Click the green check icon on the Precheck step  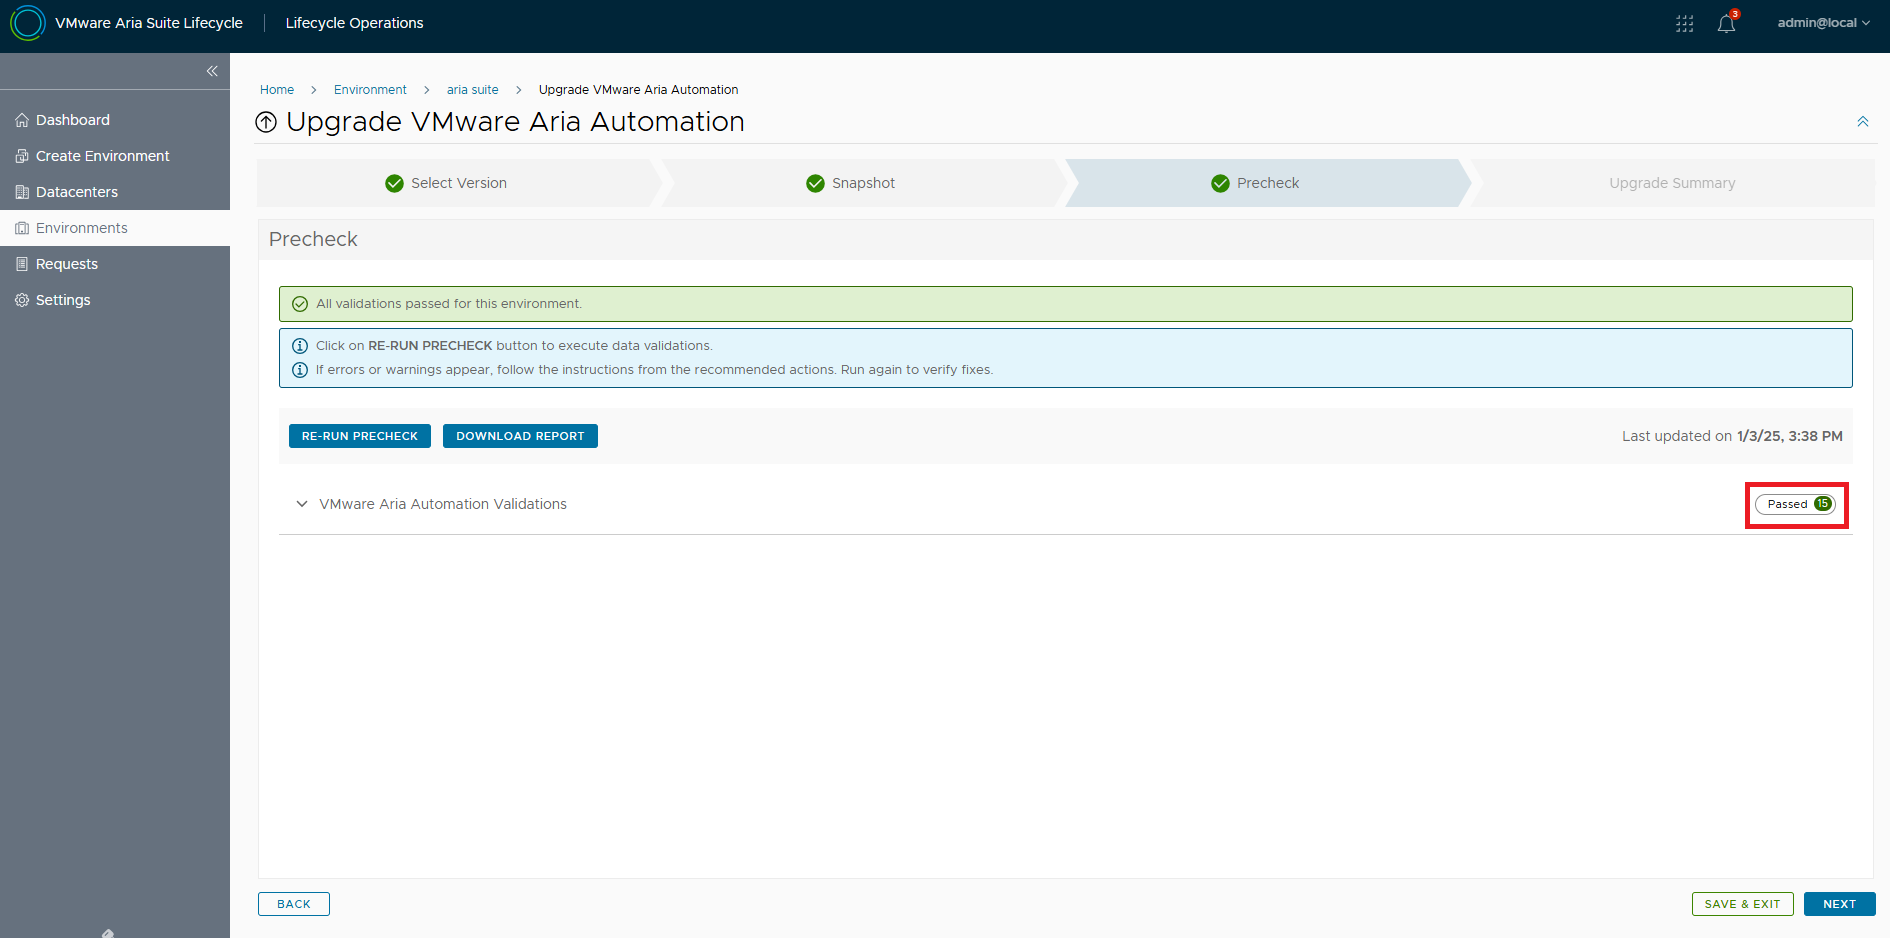(x=1220, y=183)
